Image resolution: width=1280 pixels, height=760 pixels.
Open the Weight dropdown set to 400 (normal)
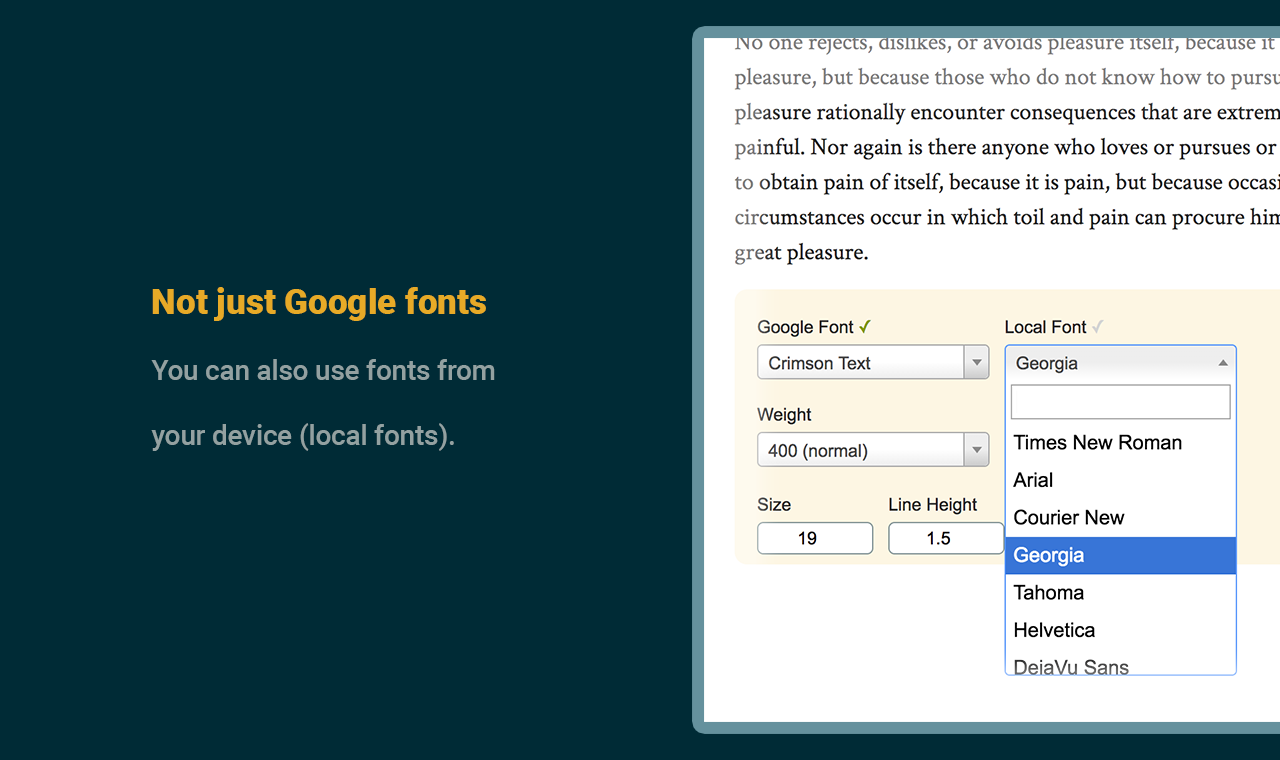tap(873, 451)
